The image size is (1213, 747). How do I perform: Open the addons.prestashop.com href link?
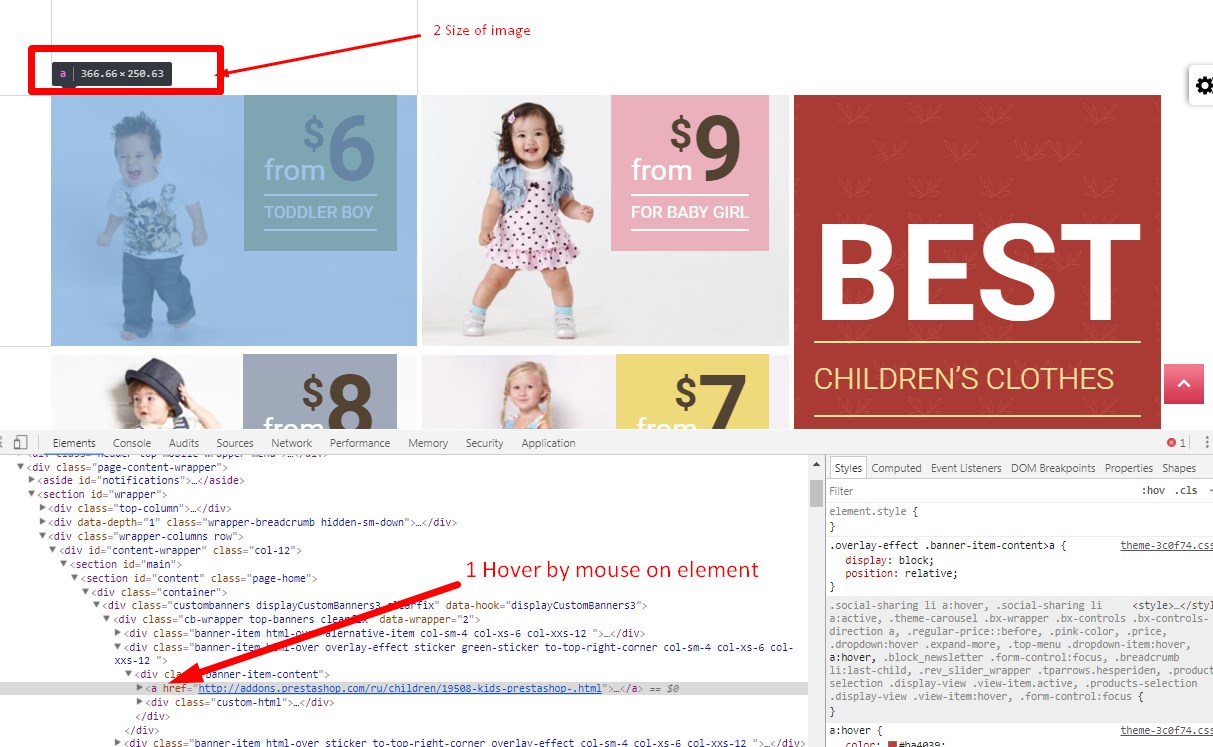point(400,689)
